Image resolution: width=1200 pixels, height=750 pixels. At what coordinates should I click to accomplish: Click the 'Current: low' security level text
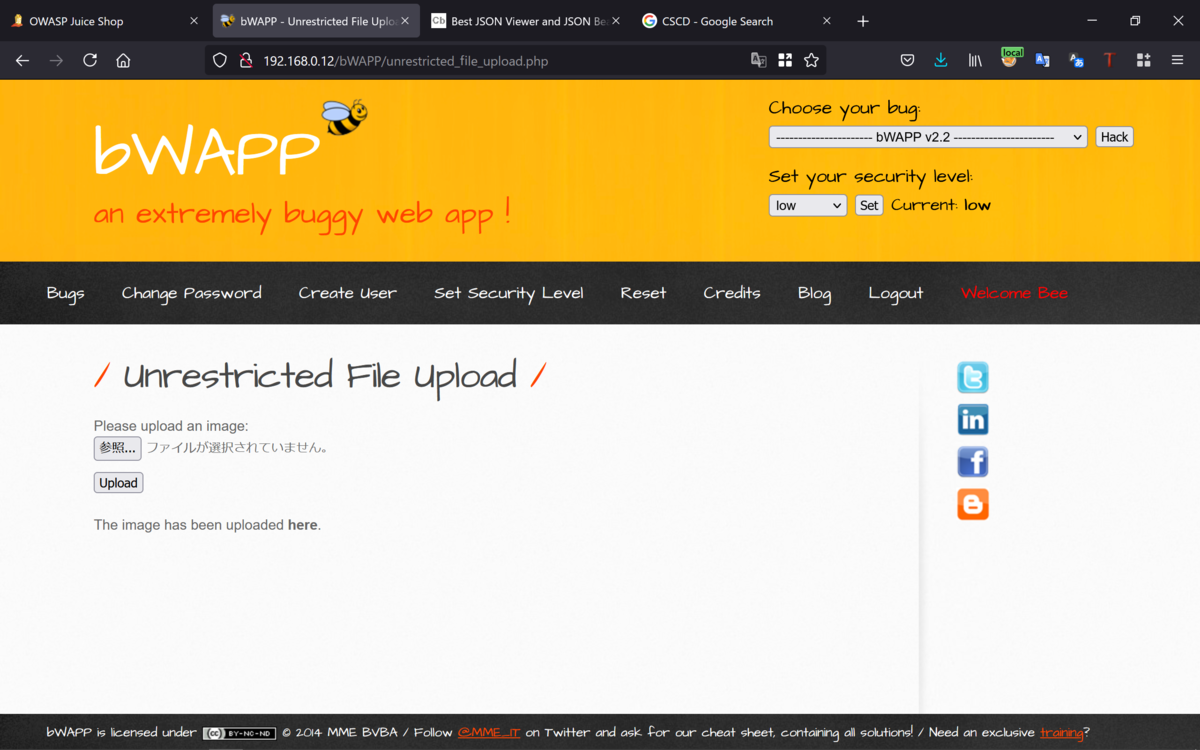pyautogui.click(x=941, y=205)
